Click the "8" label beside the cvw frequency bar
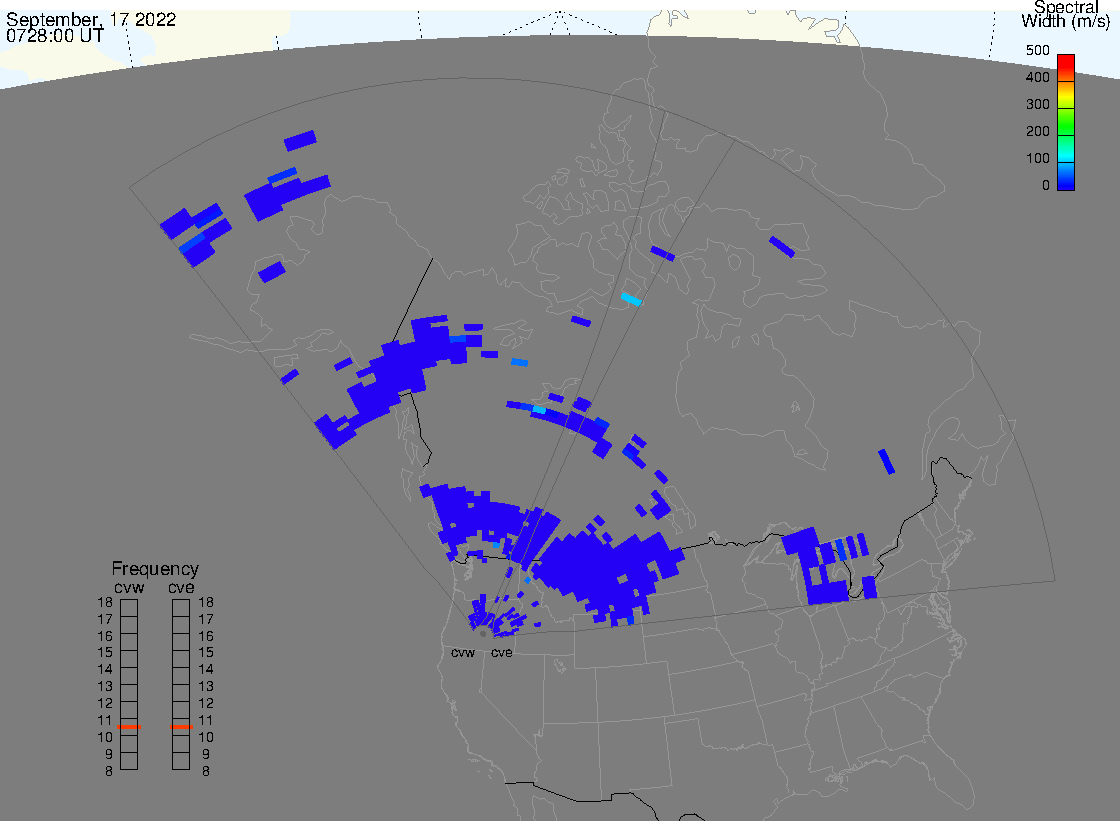 pos(109,771)
